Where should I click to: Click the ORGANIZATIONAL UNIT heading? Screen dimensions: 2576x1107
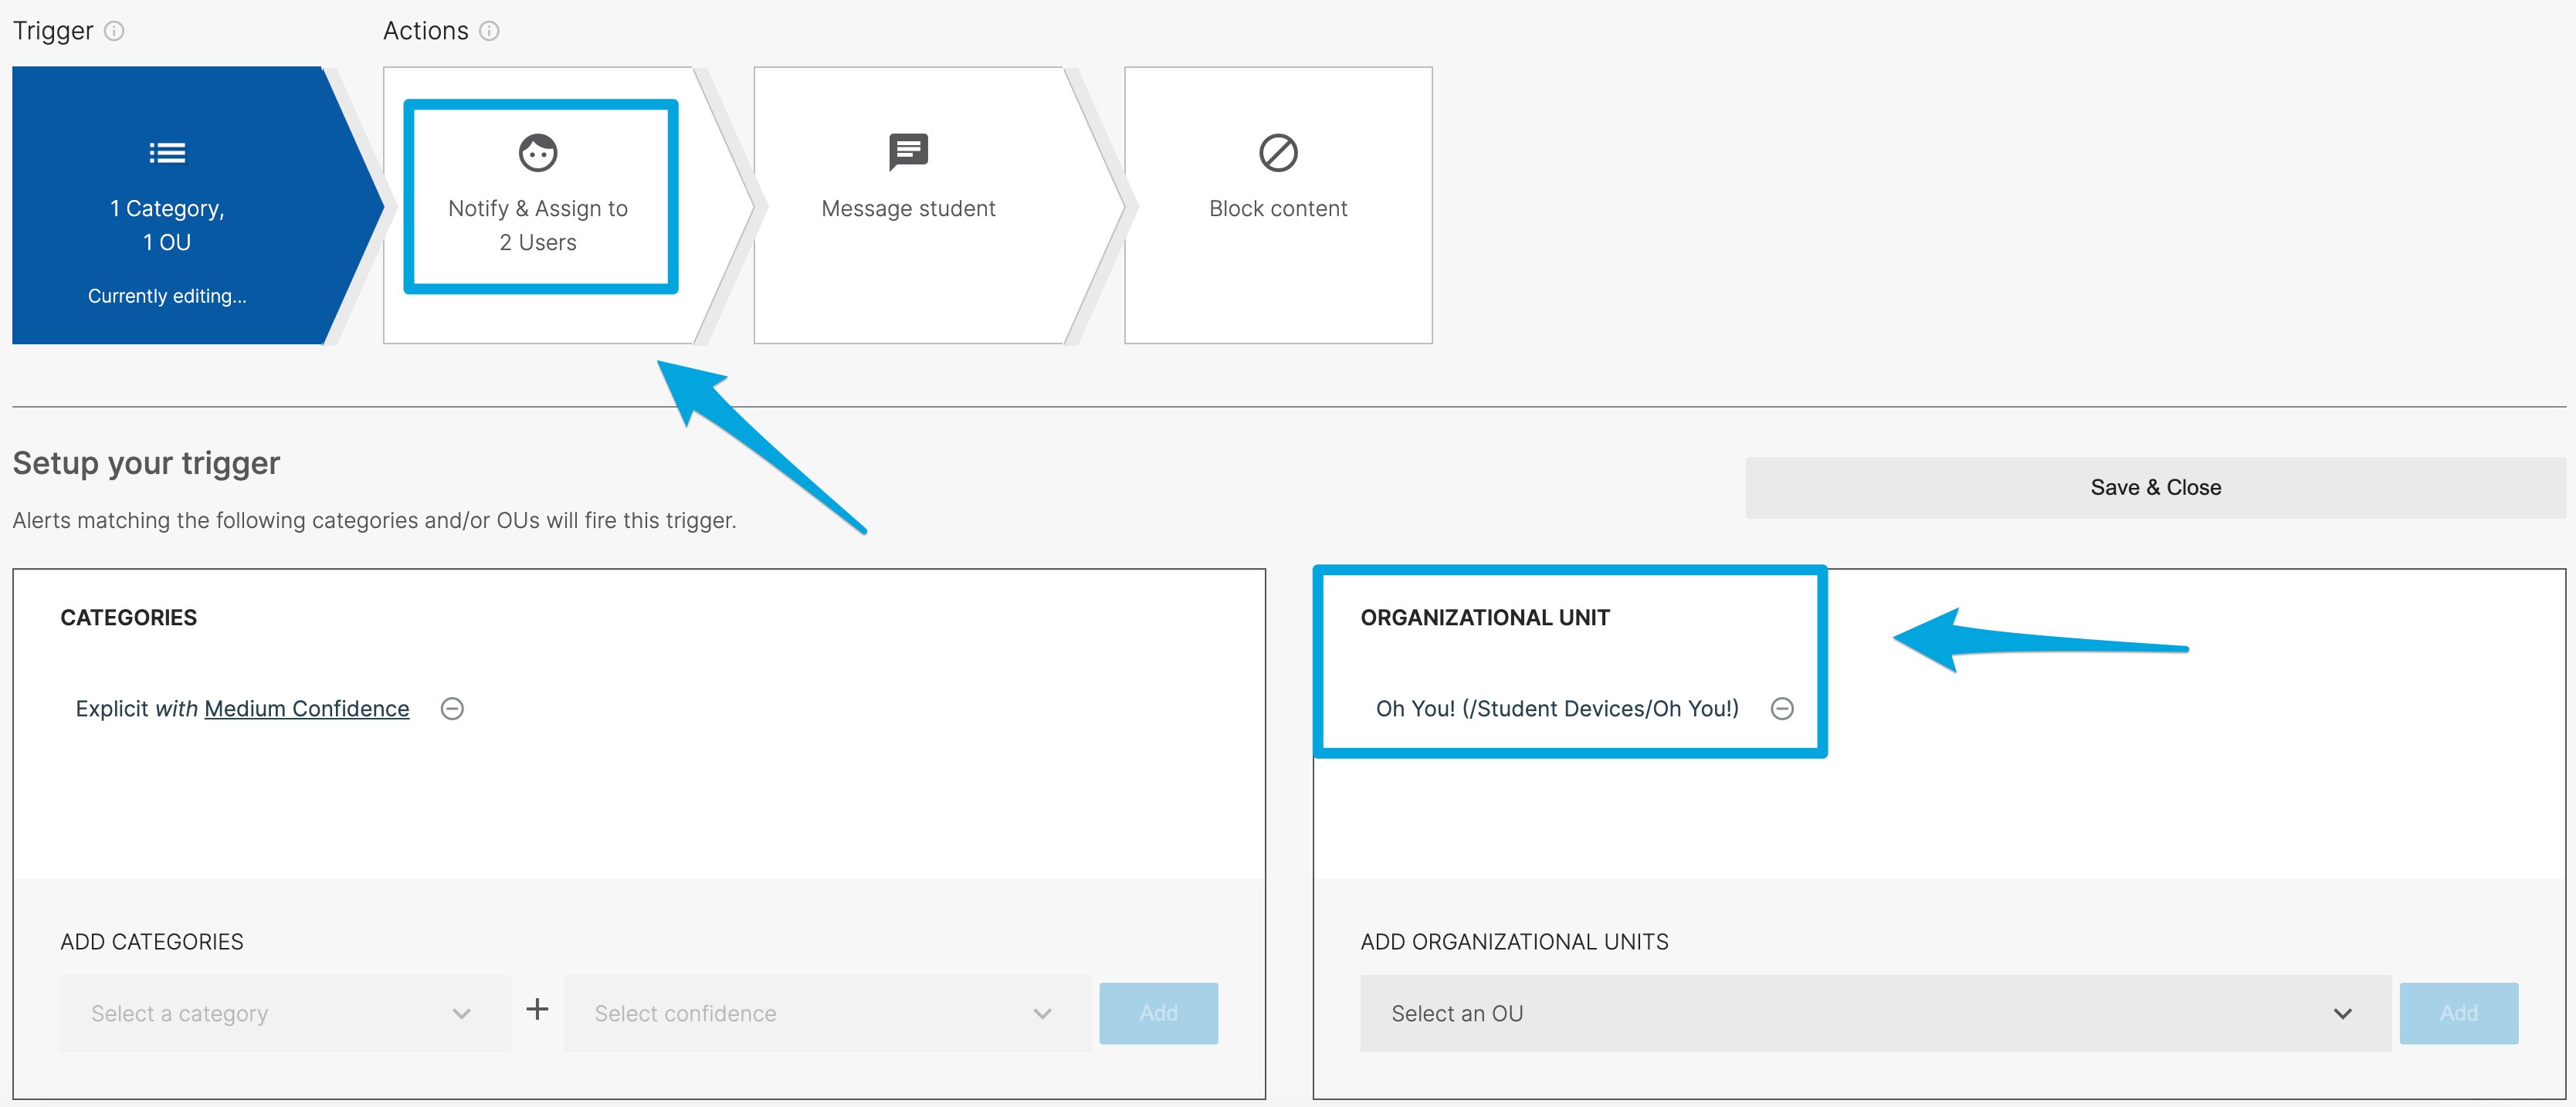pos(1485,618)
